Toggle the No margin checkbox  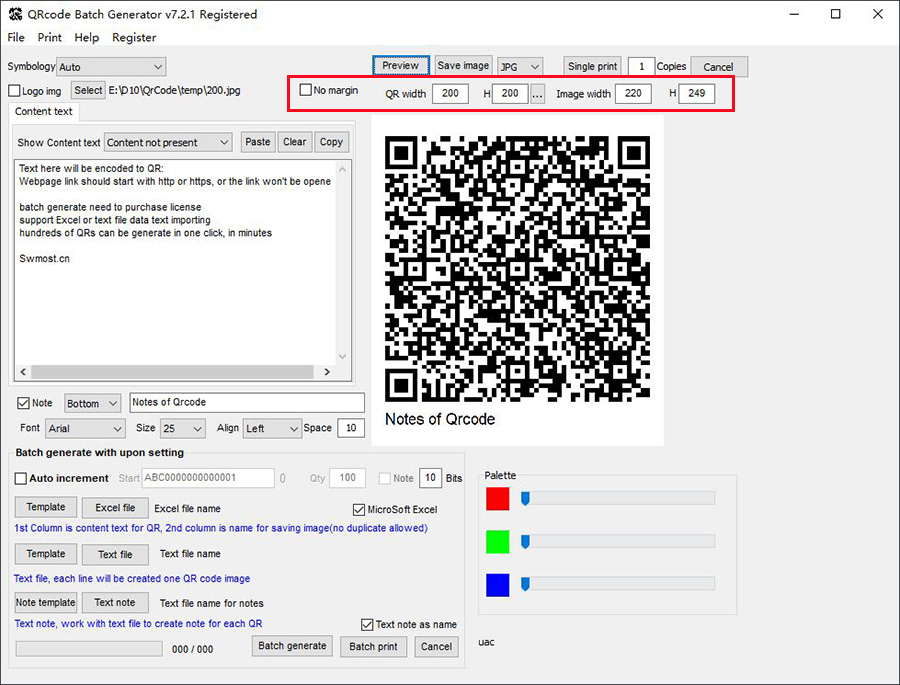[x=306, y=90]
